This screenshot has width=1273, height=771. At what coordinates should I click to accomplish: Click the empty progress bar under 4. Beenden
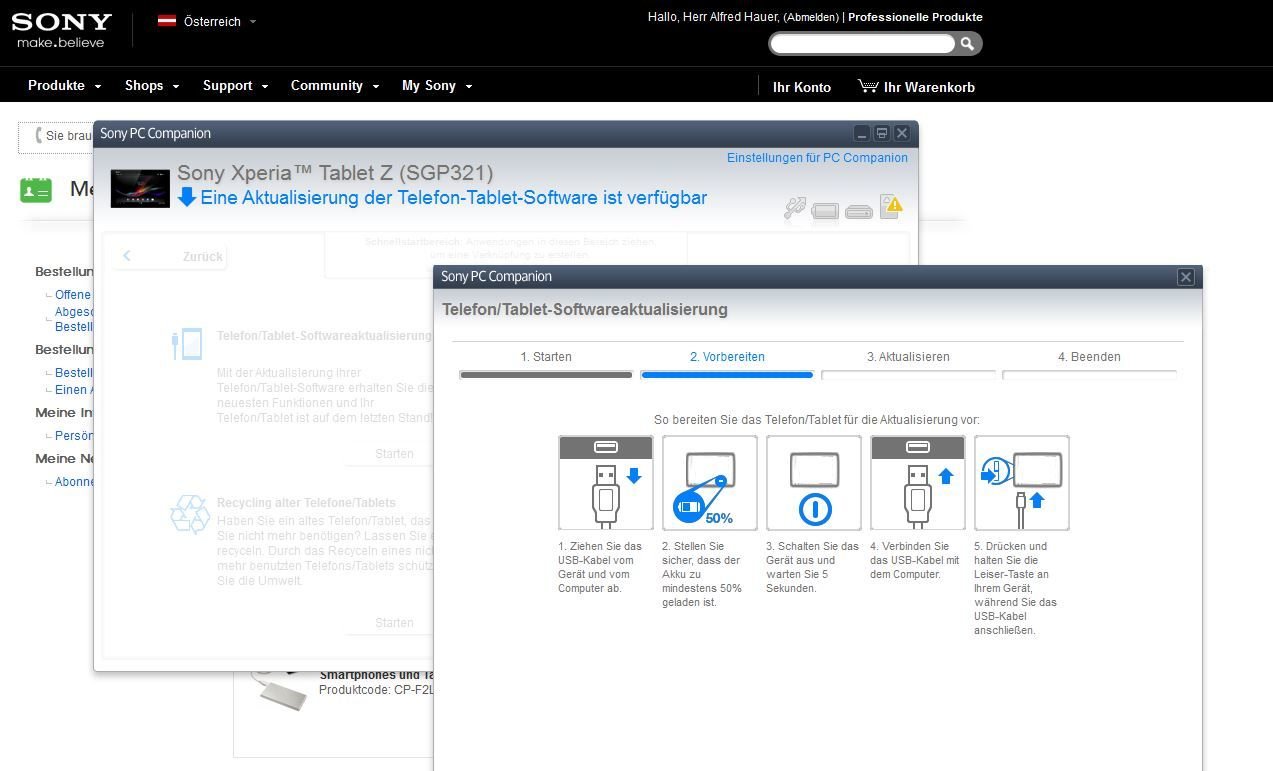coord(1089,375)
